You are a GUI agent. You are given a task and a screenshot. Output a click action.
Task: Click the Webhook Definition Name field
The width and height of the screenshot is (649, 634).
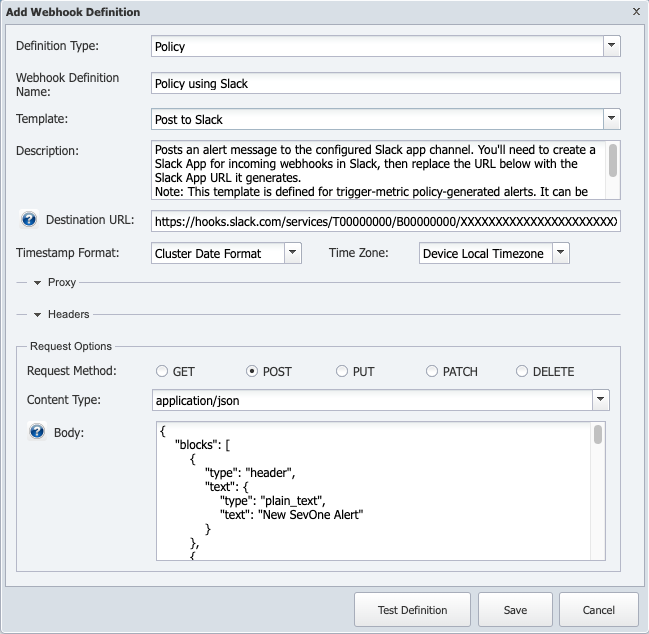tap(386, 83)
